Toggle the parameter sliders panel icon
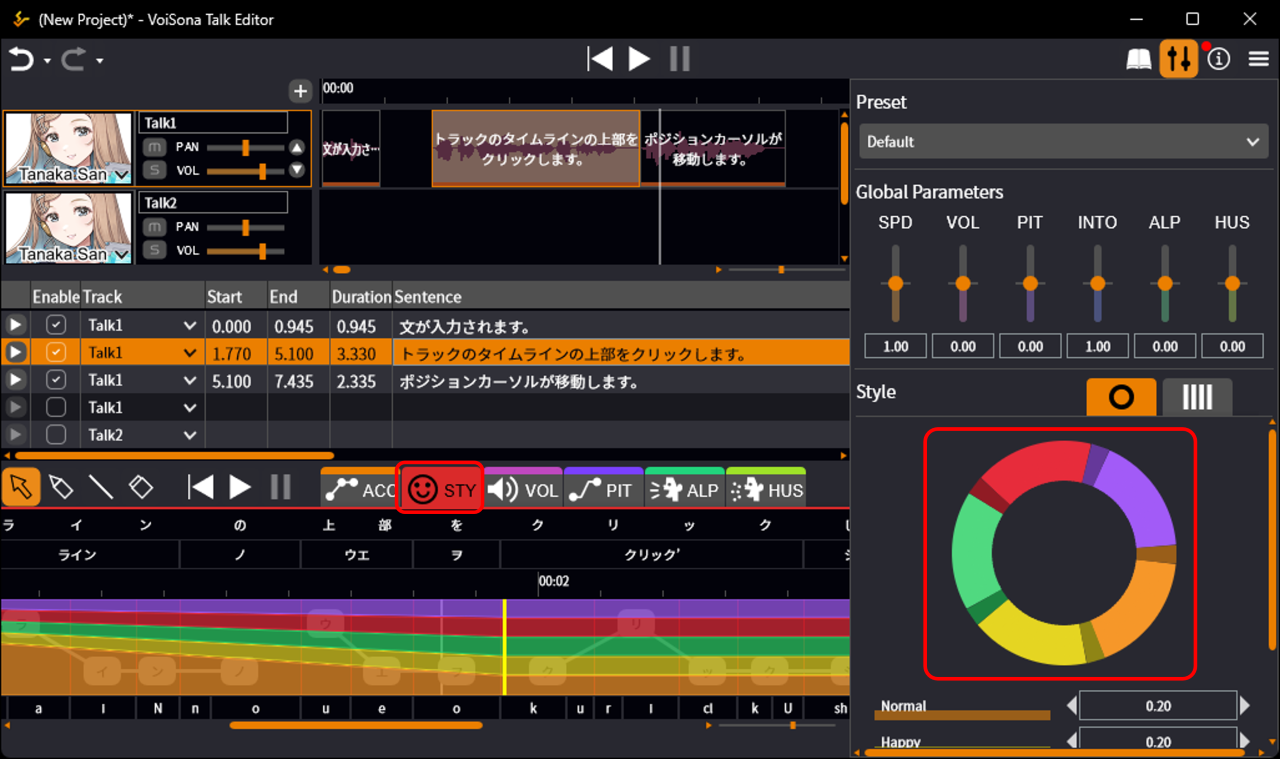This screenshot has width=1280, height=759. pyautogui.click(x=1179, y=59)
